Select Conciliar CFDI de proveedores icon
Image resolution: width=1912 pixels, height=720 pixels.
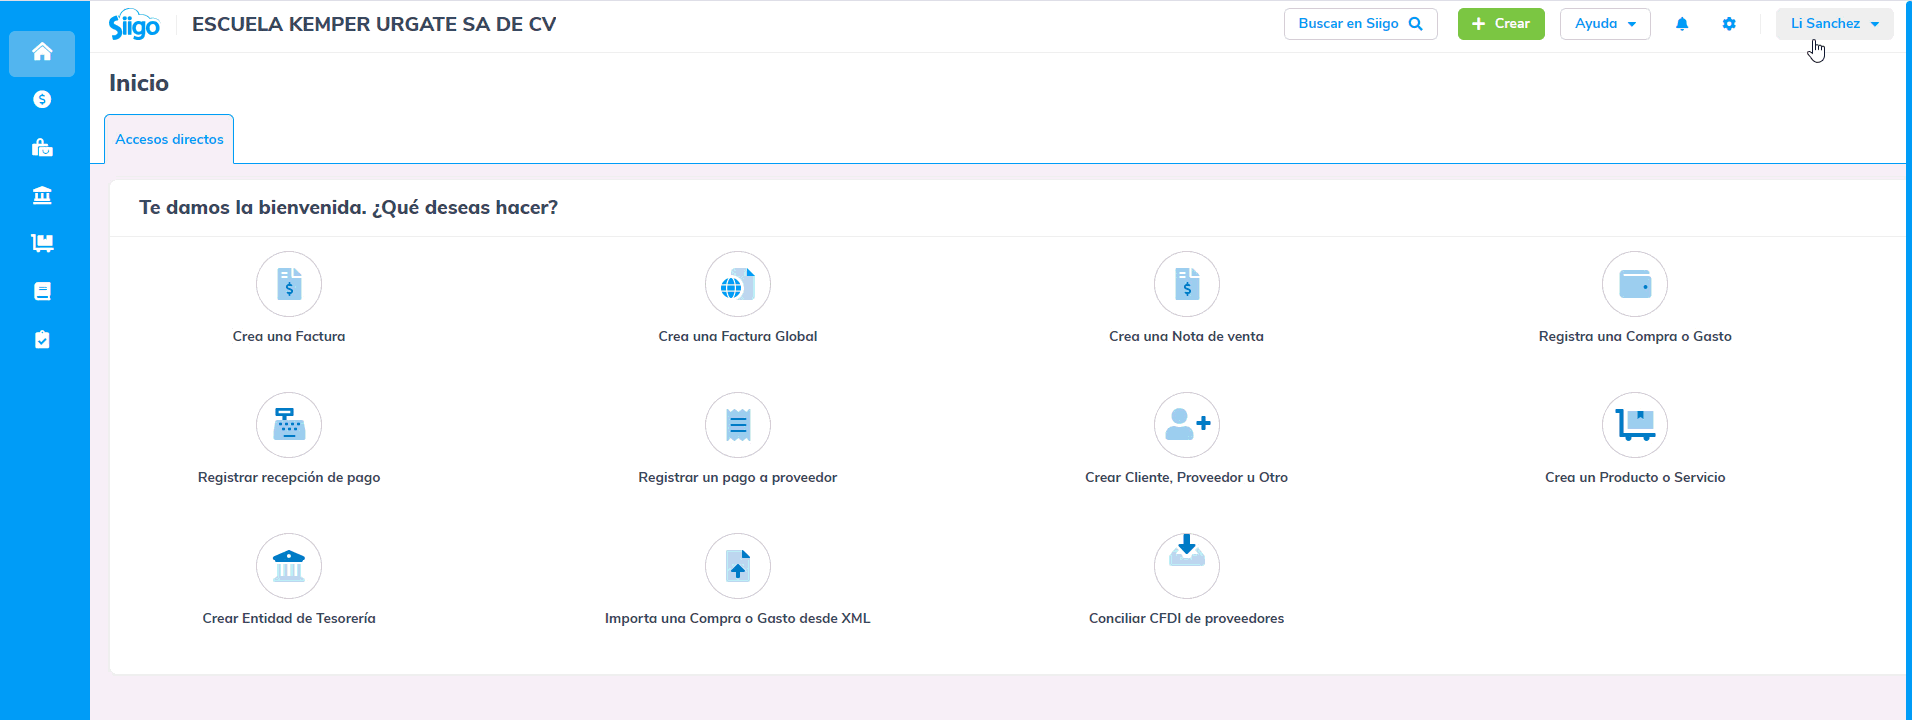click(1187, 566)
